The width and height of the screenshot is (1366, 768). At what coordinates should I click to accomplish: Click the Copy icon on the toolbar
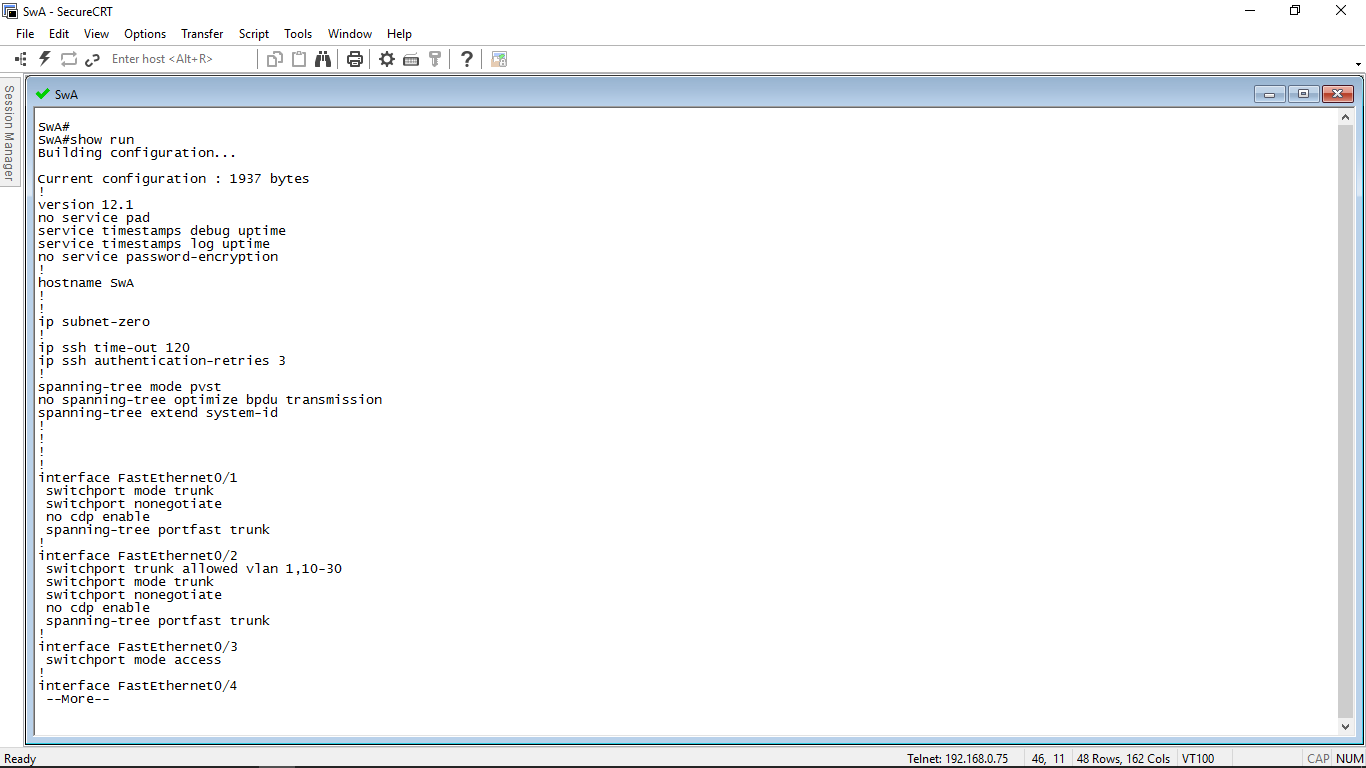275,59
